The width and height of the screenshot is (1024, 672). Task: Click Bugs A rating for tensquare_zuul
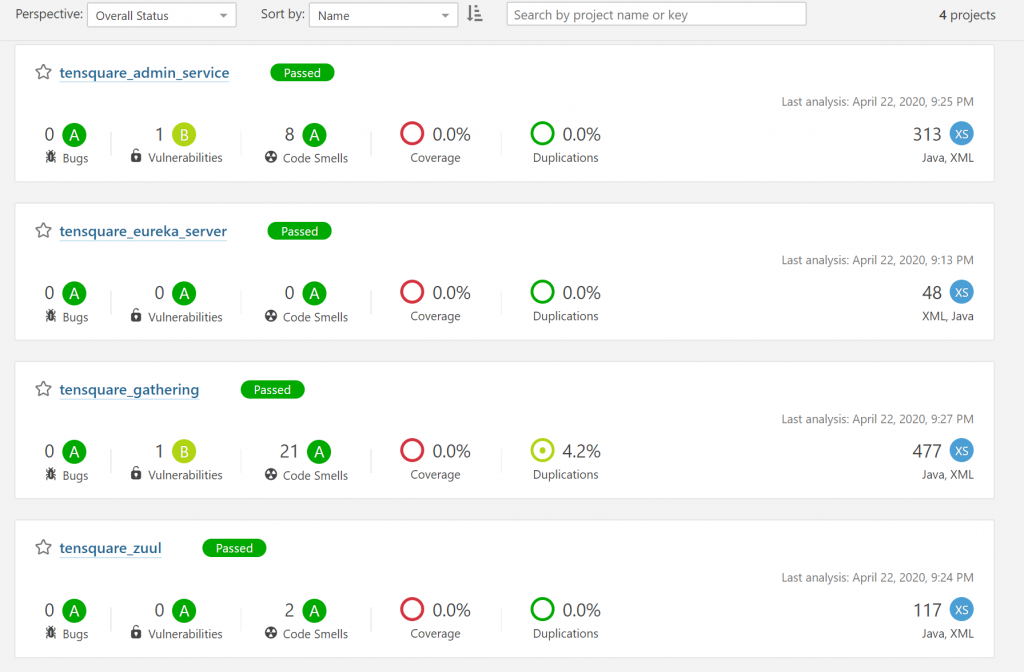click(x=74, y=611)
